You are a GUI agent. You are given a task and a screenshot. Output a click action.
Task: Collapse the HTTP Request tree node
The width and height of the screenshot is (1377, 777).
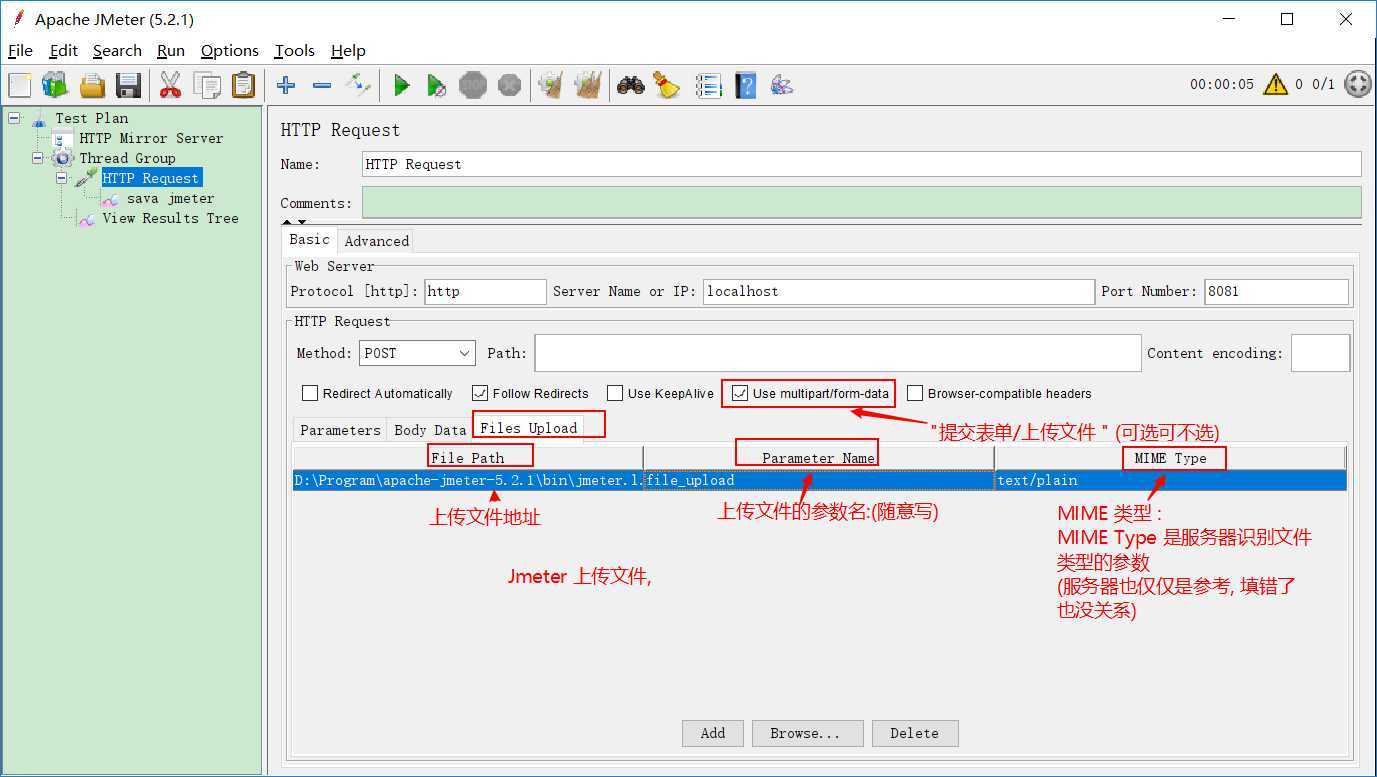click(x=62, y=178)
